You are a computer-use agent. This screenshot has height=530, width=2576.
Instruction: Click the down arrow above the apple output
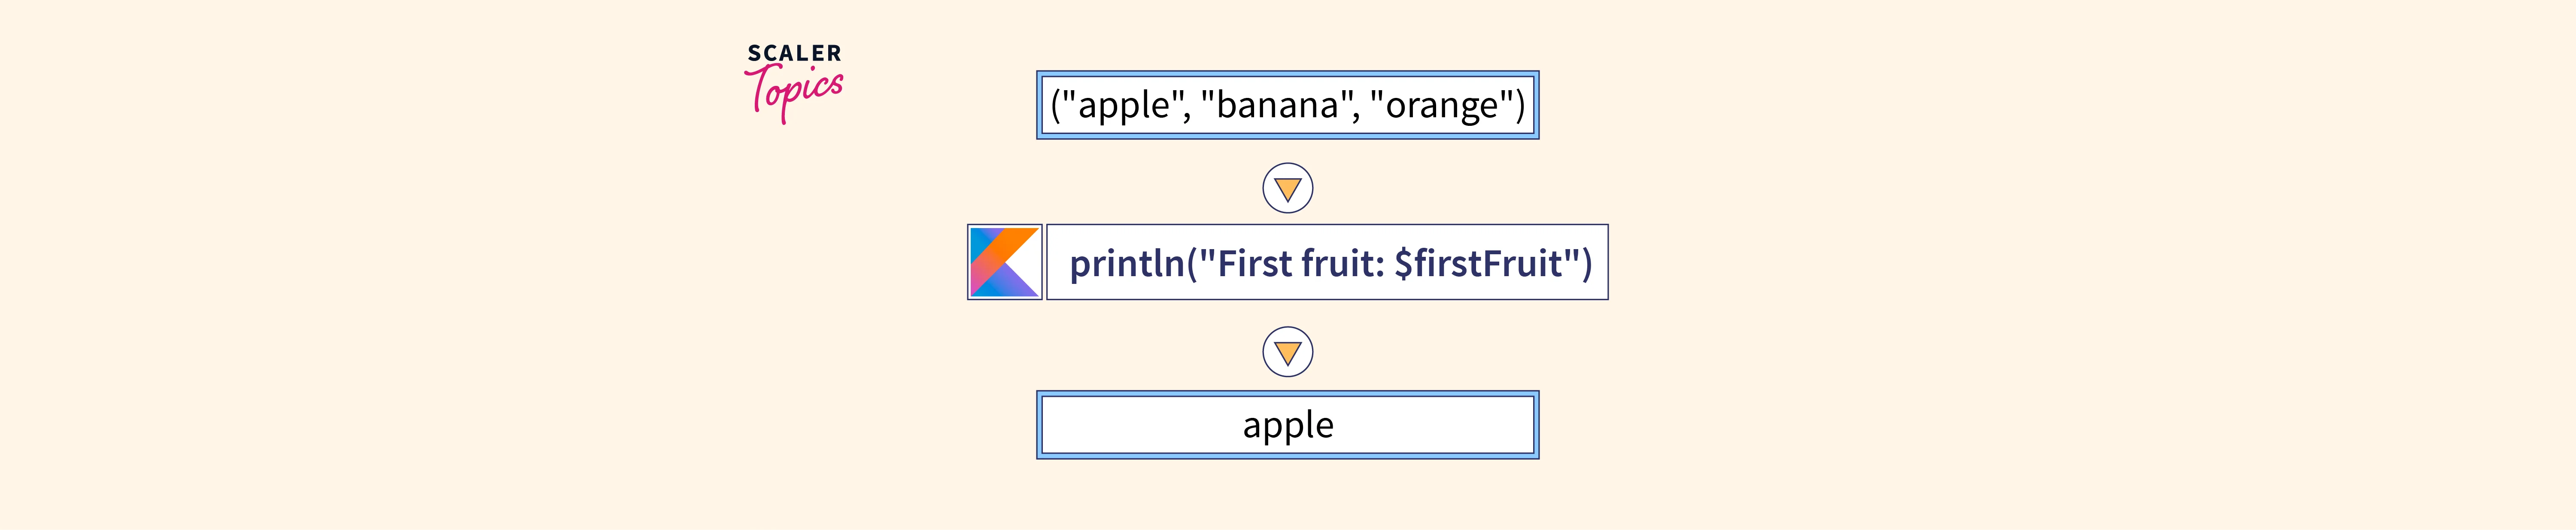[x=1287, y=352]
